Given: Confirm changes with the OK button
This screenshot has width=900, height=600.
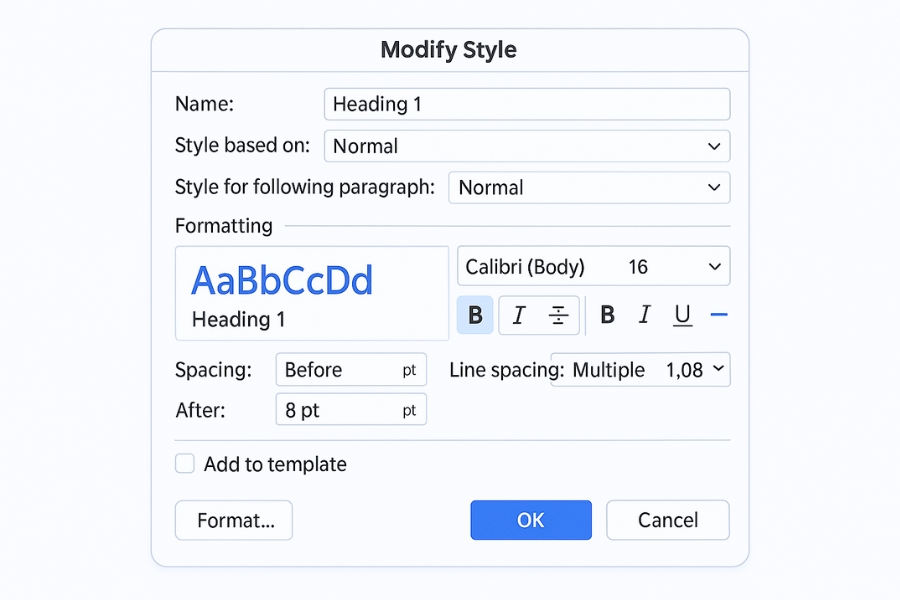Looking at the screenshot, I should click(x=531, y=520).
